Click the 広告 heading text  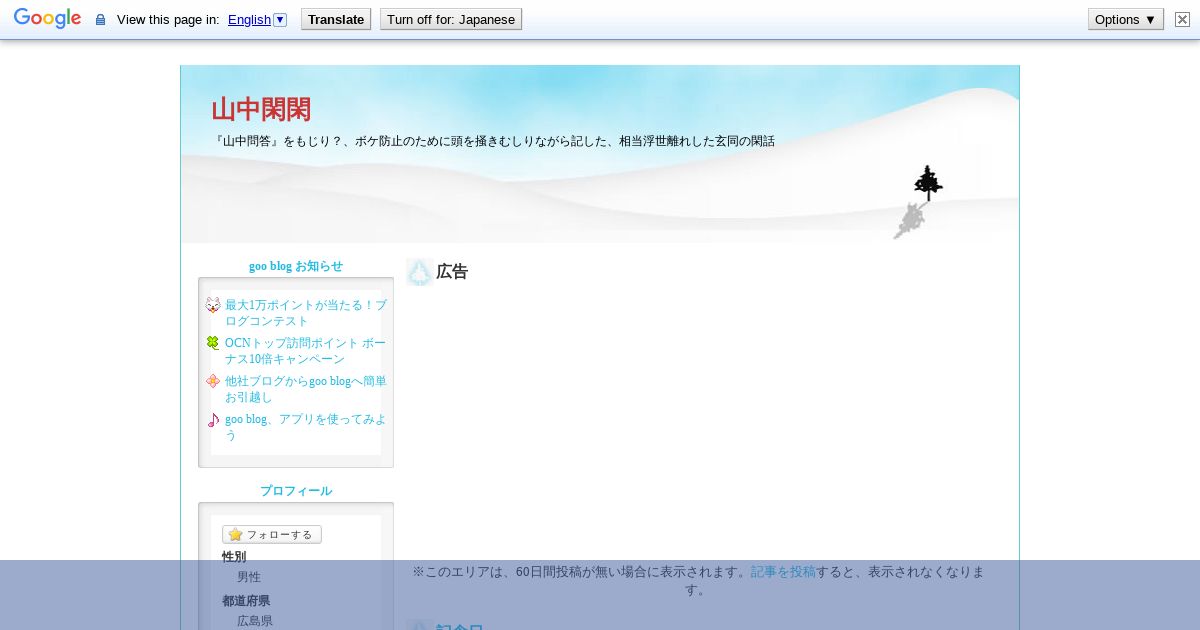coord(452,272)
